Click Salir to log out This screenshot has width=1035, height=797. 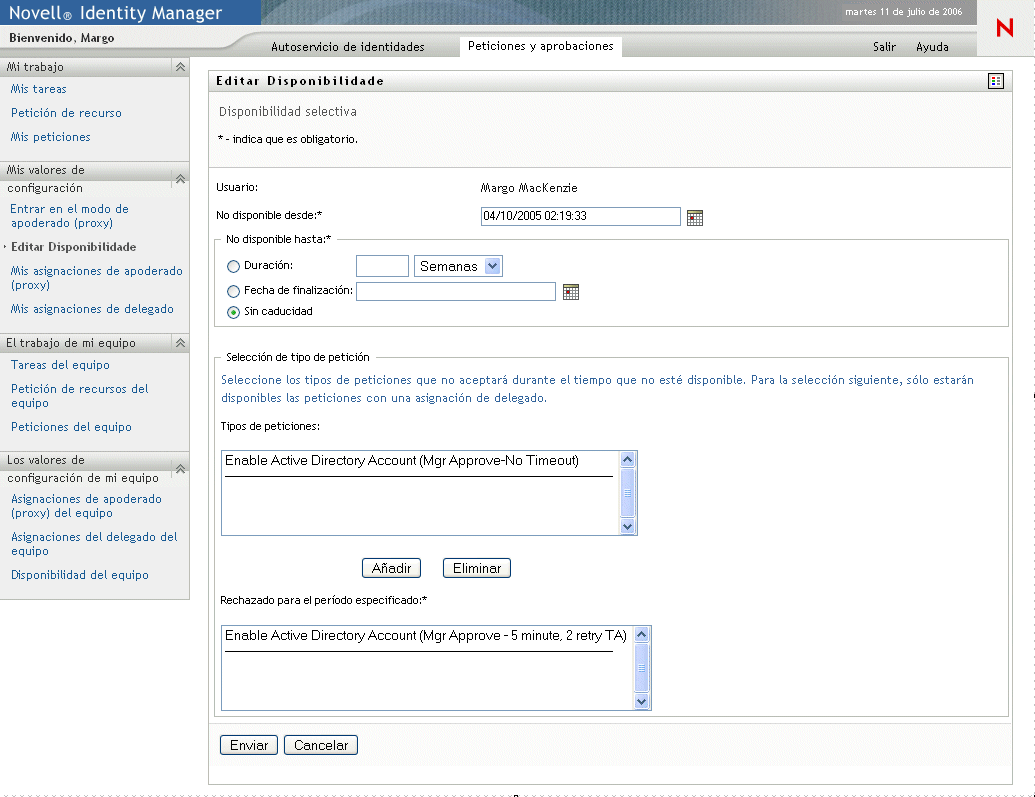[x=885, y=47]
